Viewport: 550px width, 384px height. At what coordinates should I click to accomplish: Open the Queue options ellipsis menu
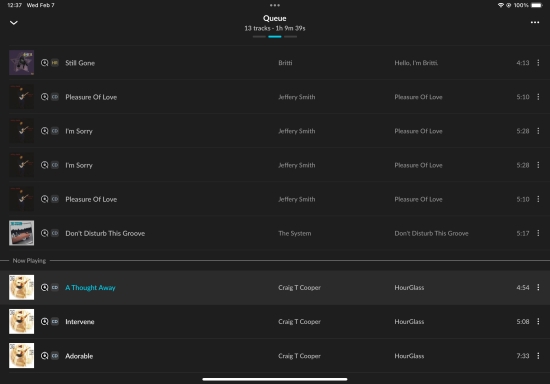pos(535,22)
